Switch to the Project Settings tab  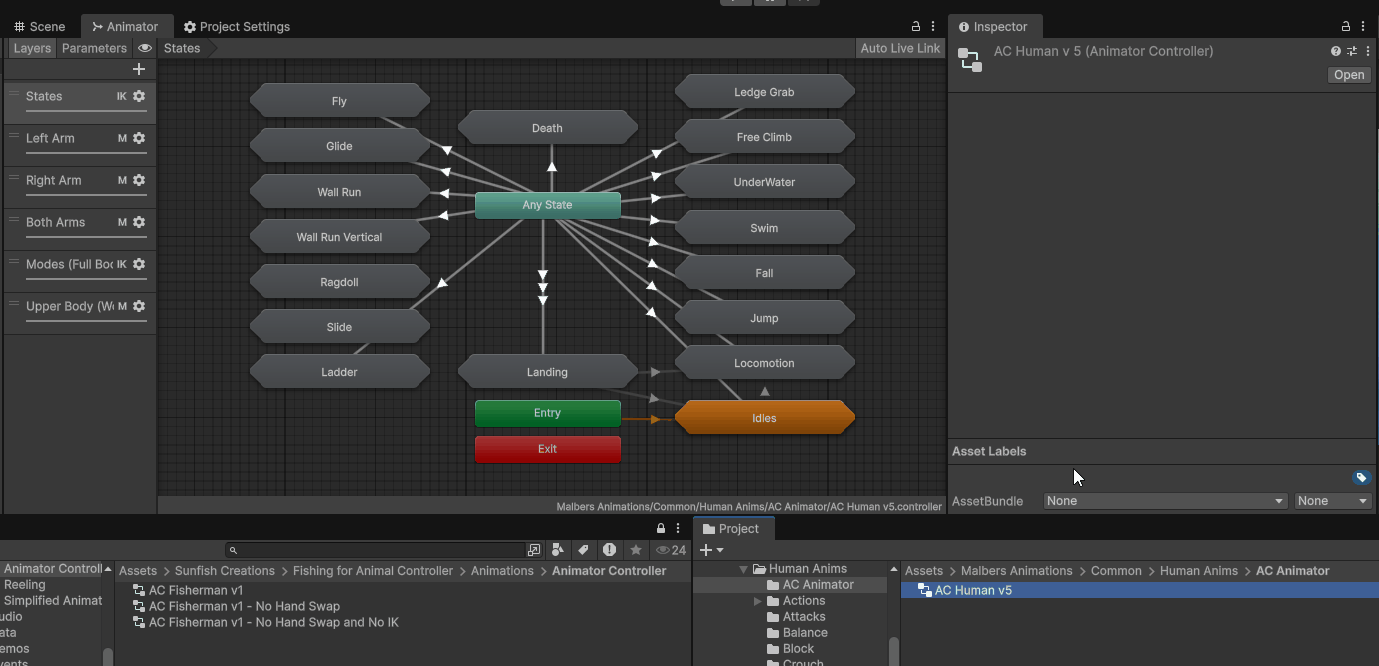237,27
